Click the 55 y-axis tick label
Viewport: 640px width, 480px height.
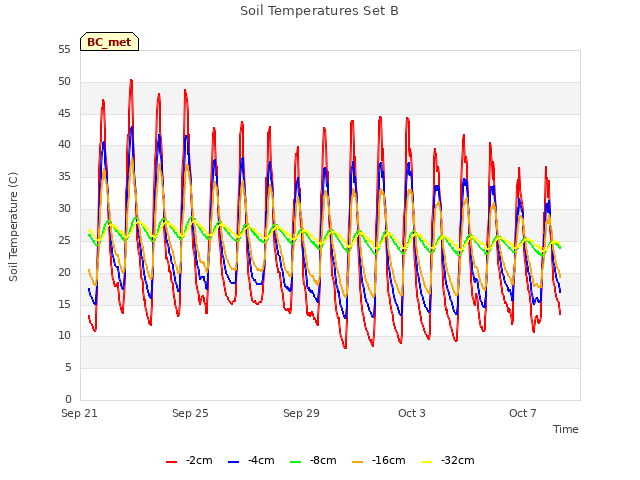64,50
